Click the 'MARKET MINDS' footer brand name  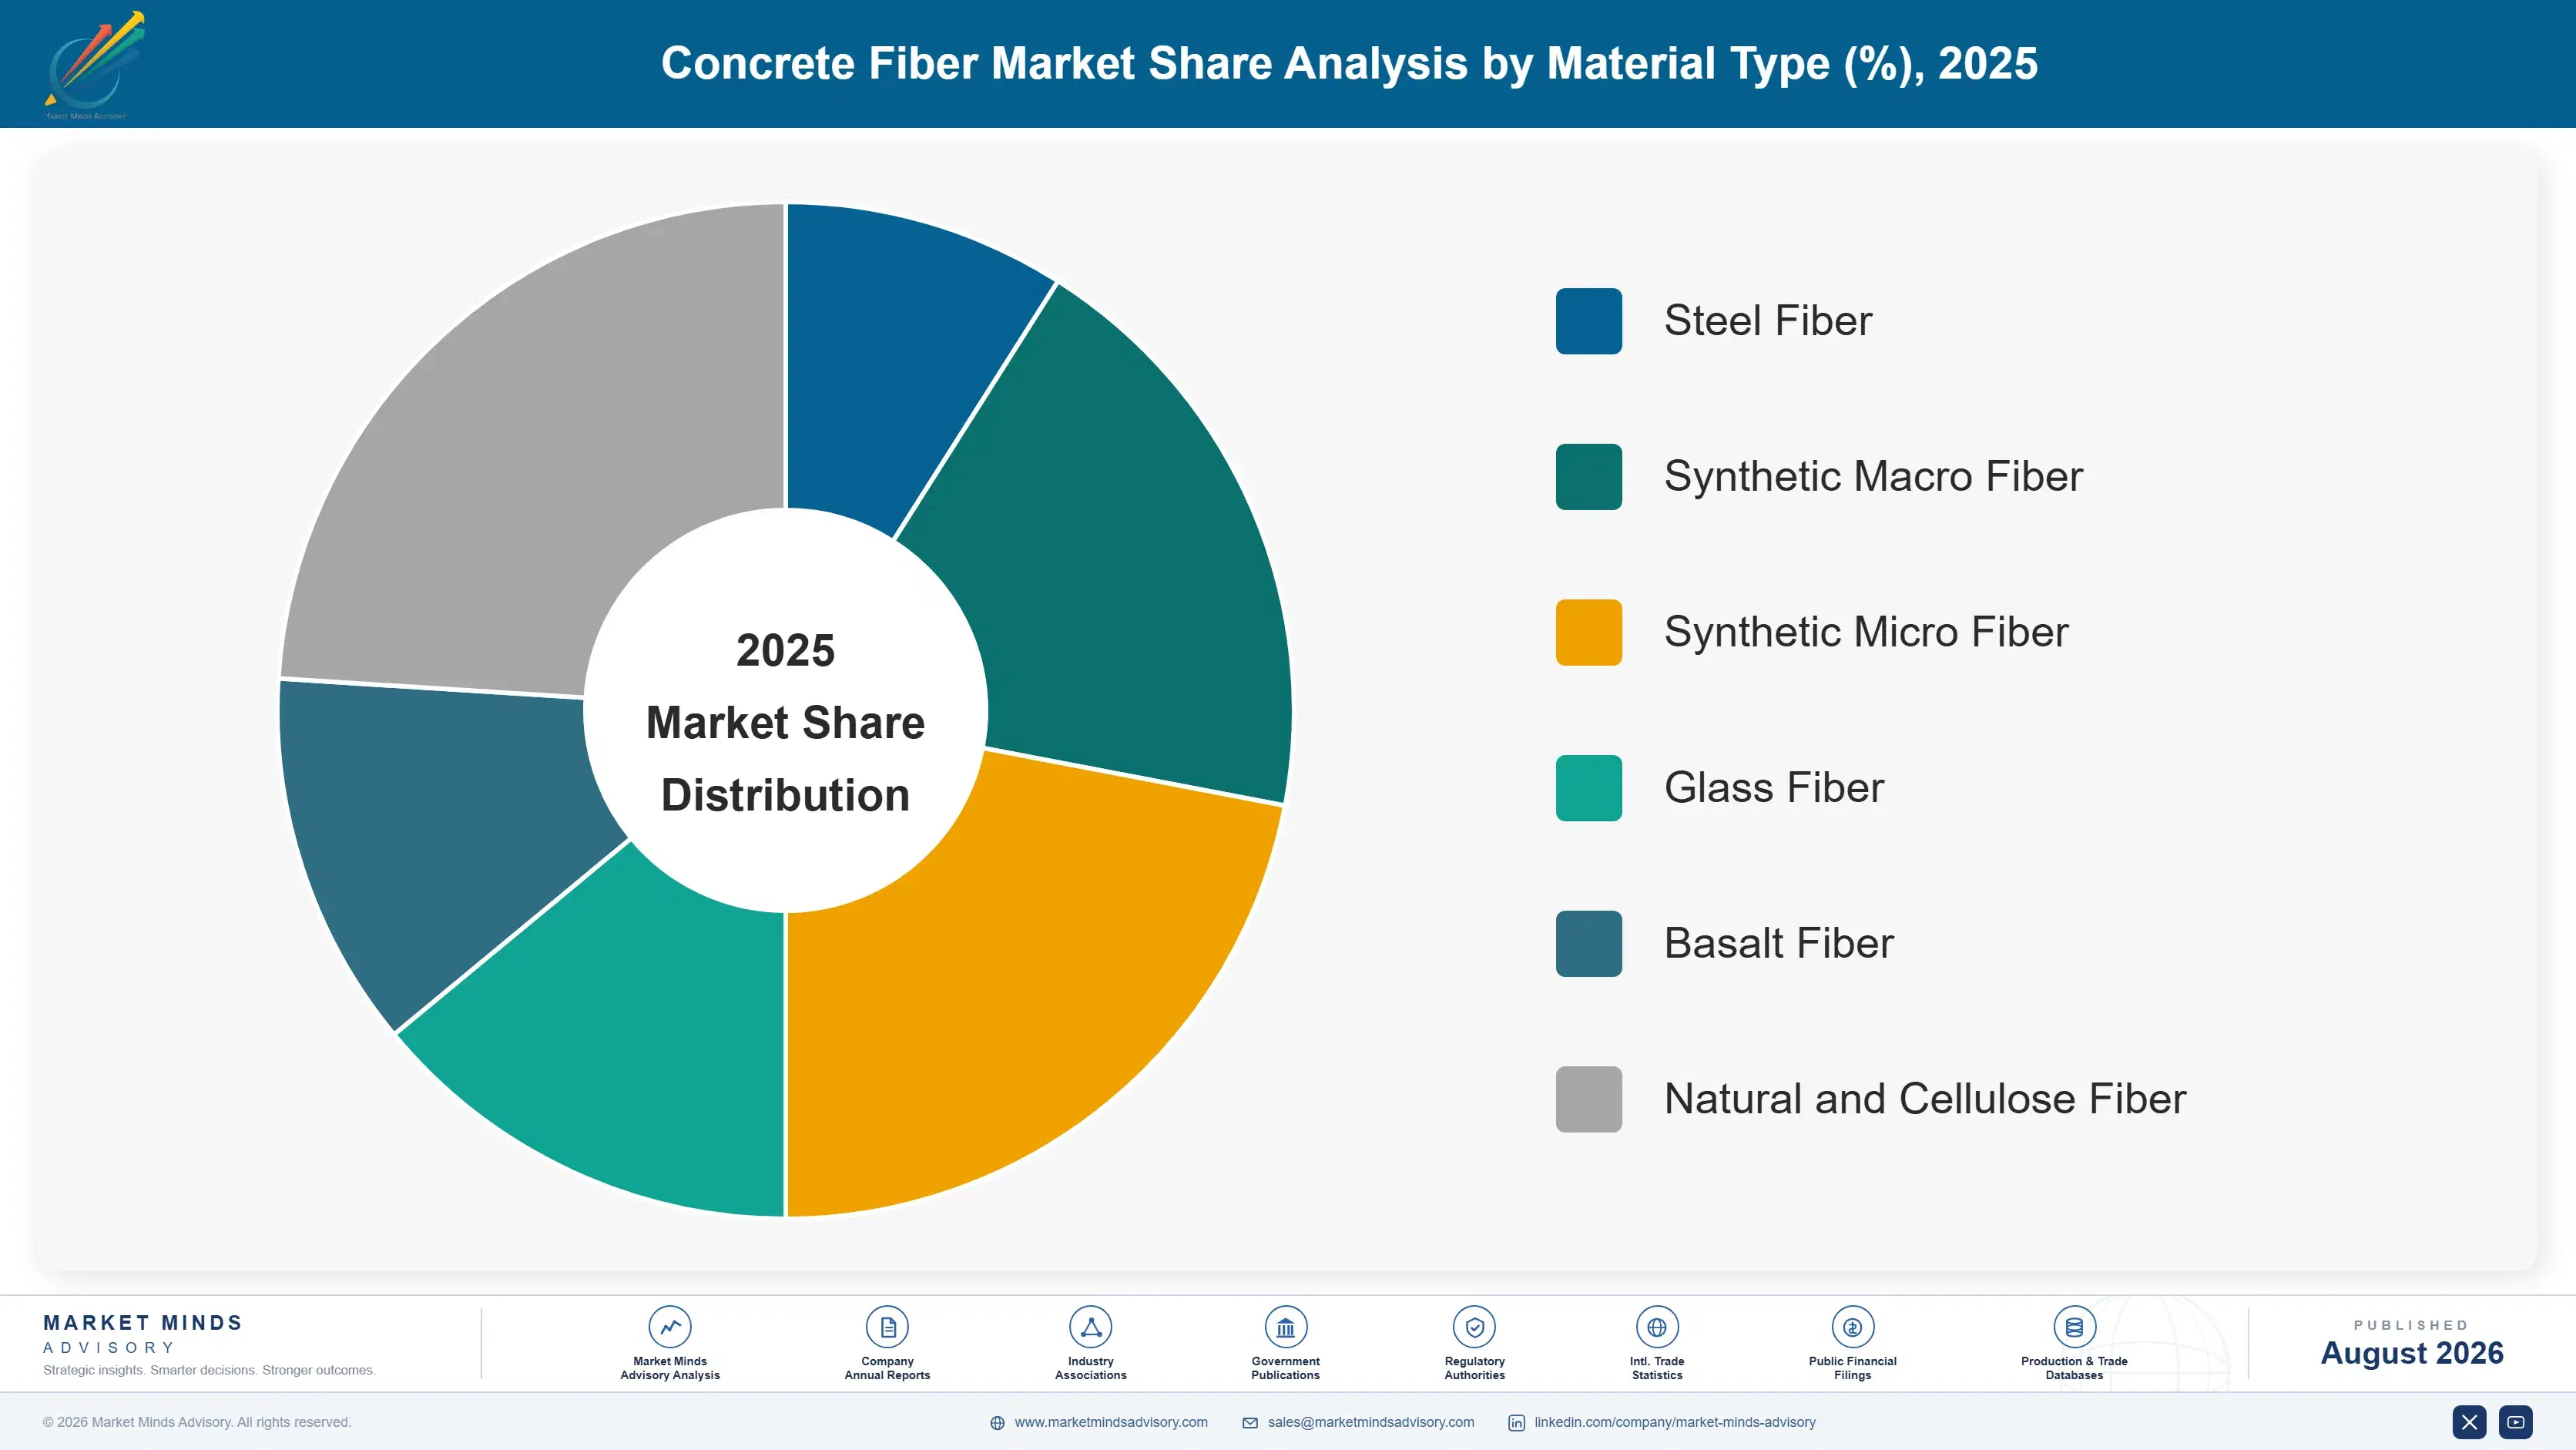pyautogui.click(x=143, y=1323)
